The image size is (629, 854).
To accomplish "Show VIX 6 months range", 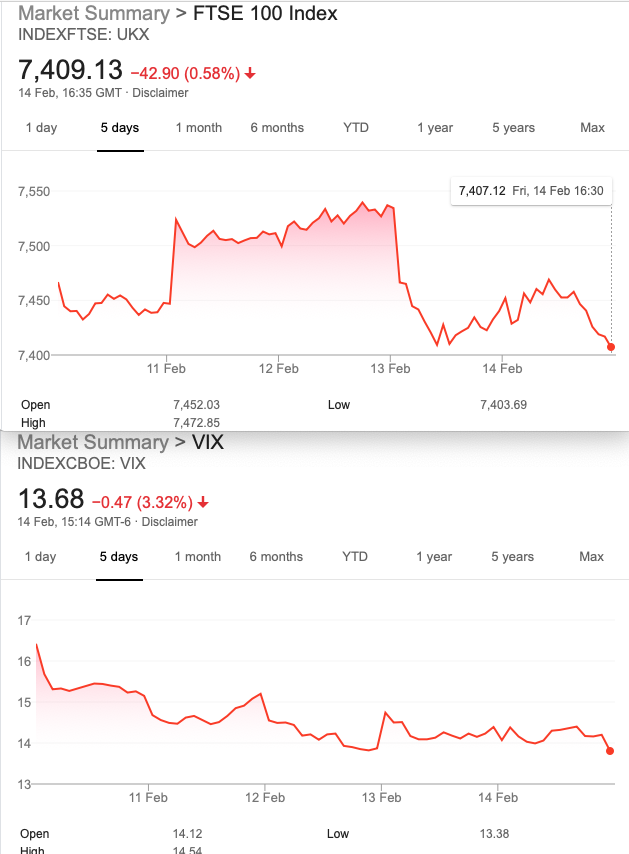I will (x=276, y=557).
